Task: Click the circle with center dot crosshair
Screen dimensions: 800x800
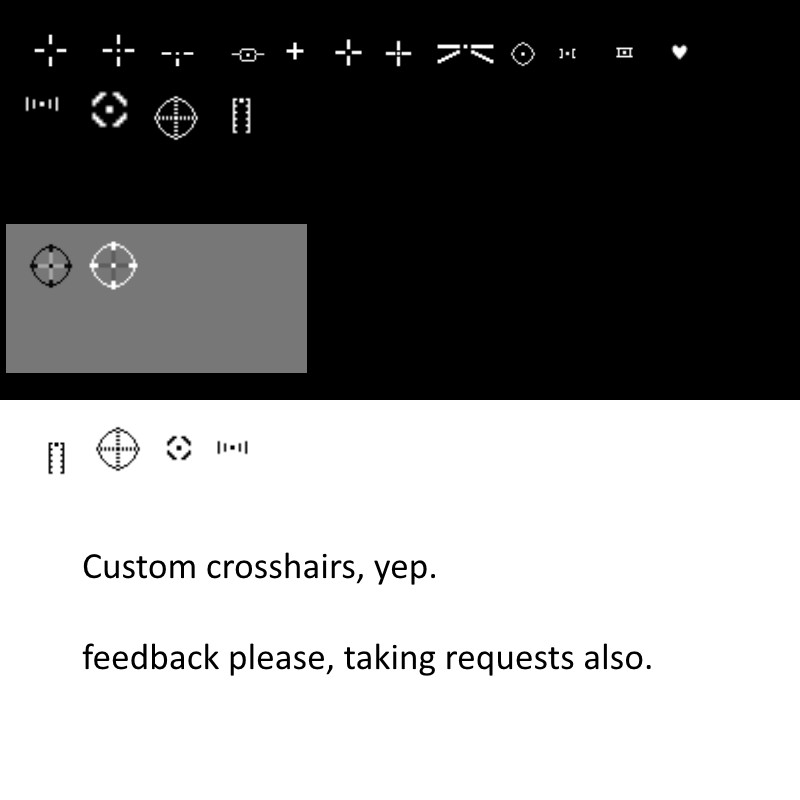Action: coord(522,54)
